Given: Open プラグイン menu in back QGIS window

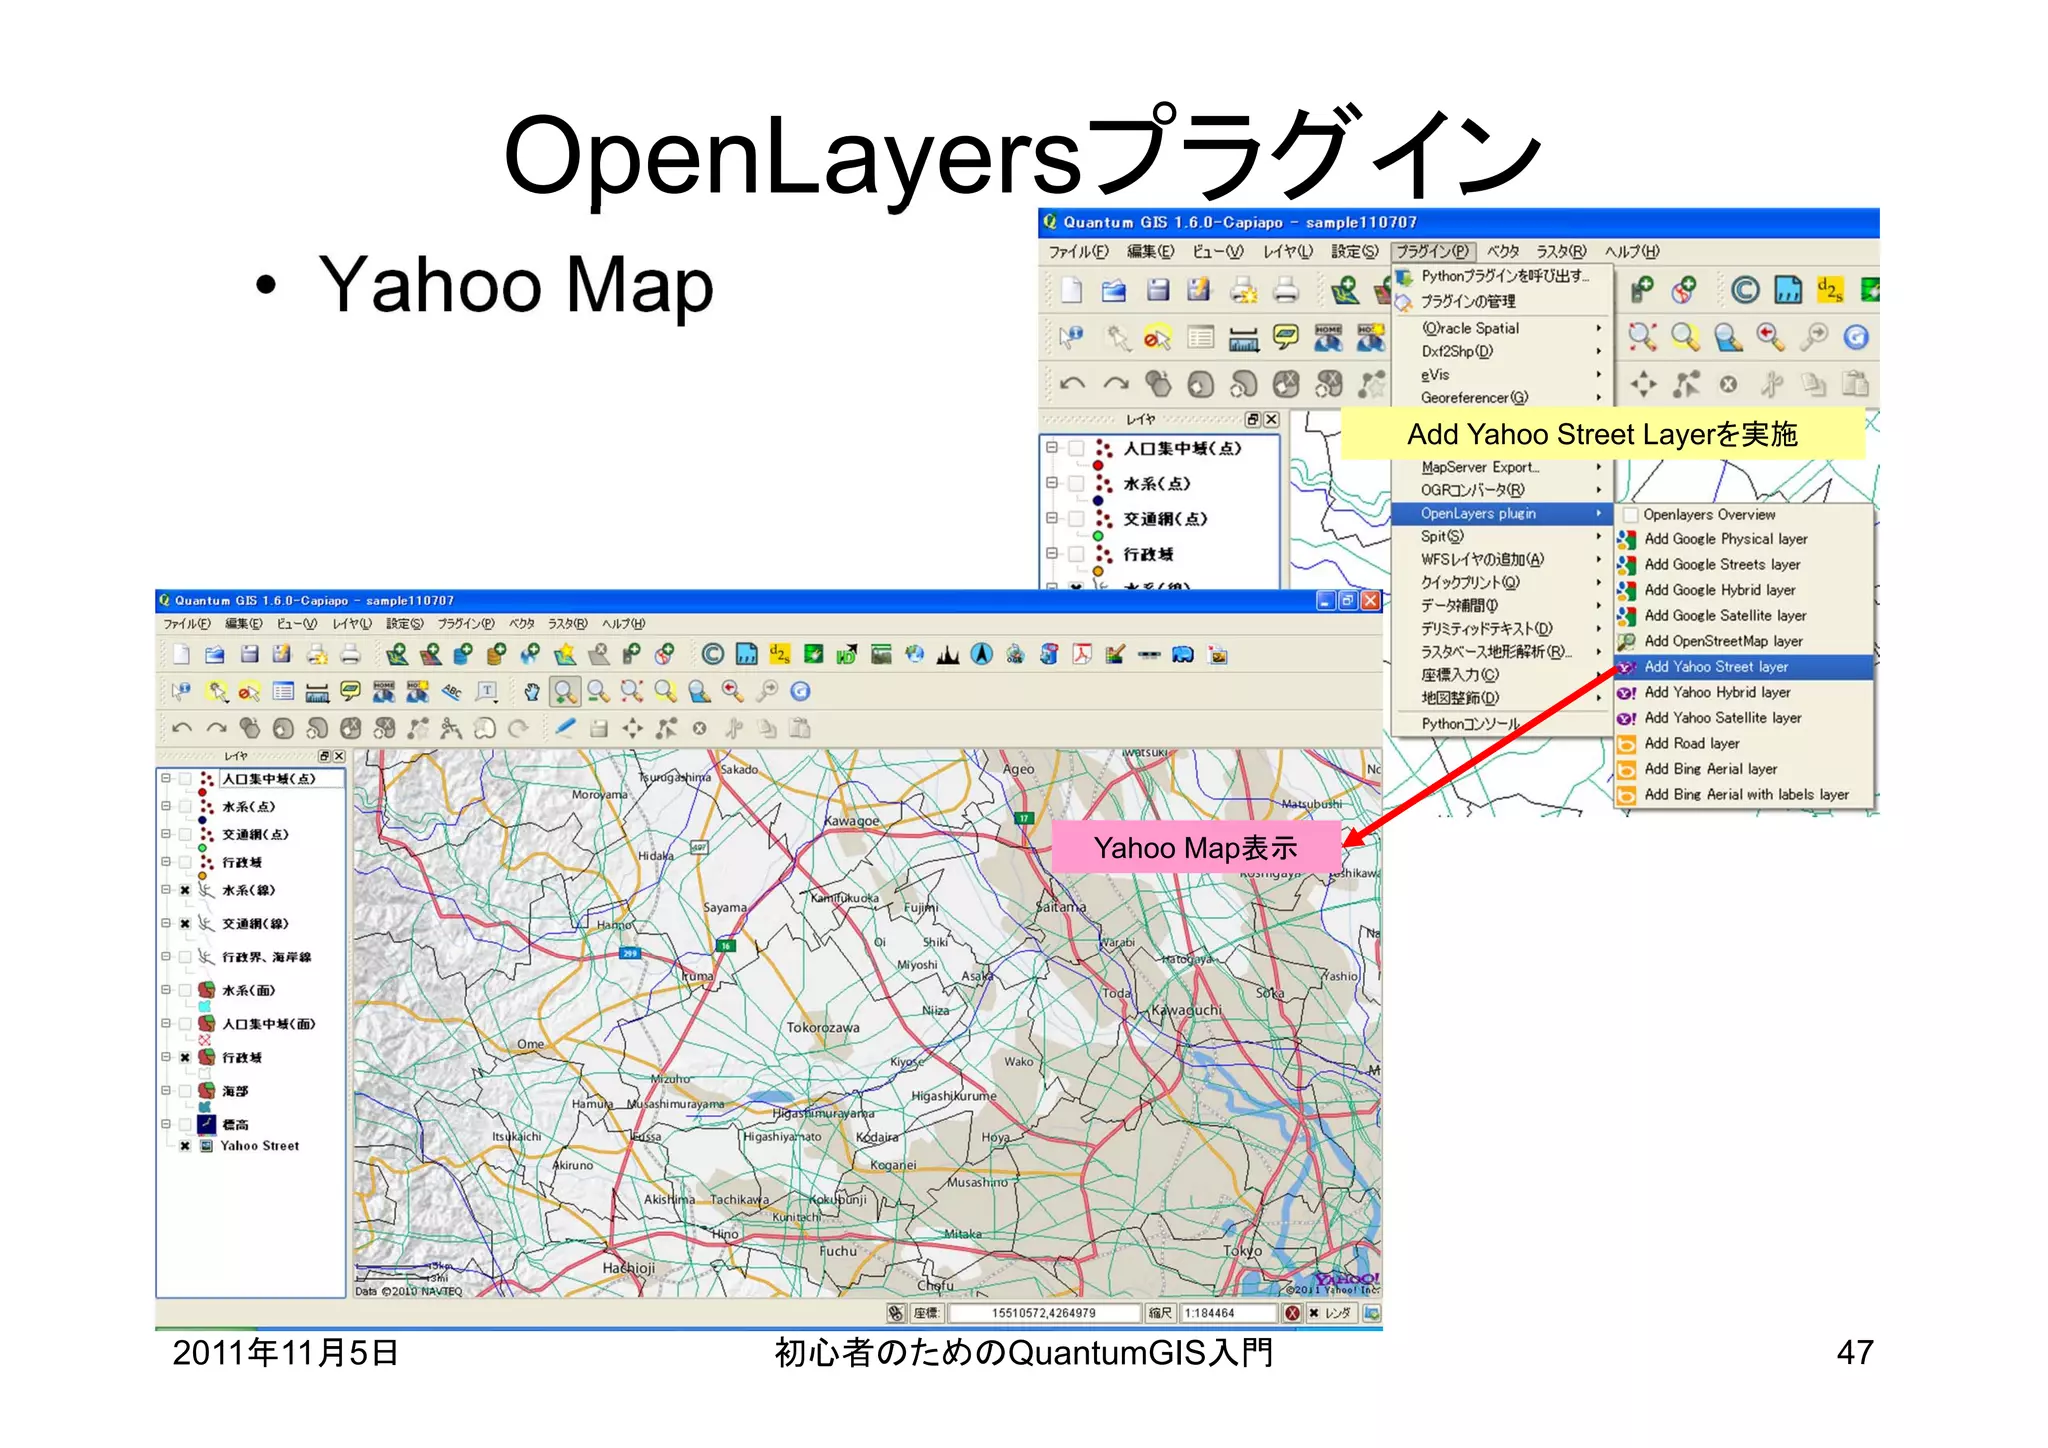Looking at the screenshot, I should [x=1432, y=252].
